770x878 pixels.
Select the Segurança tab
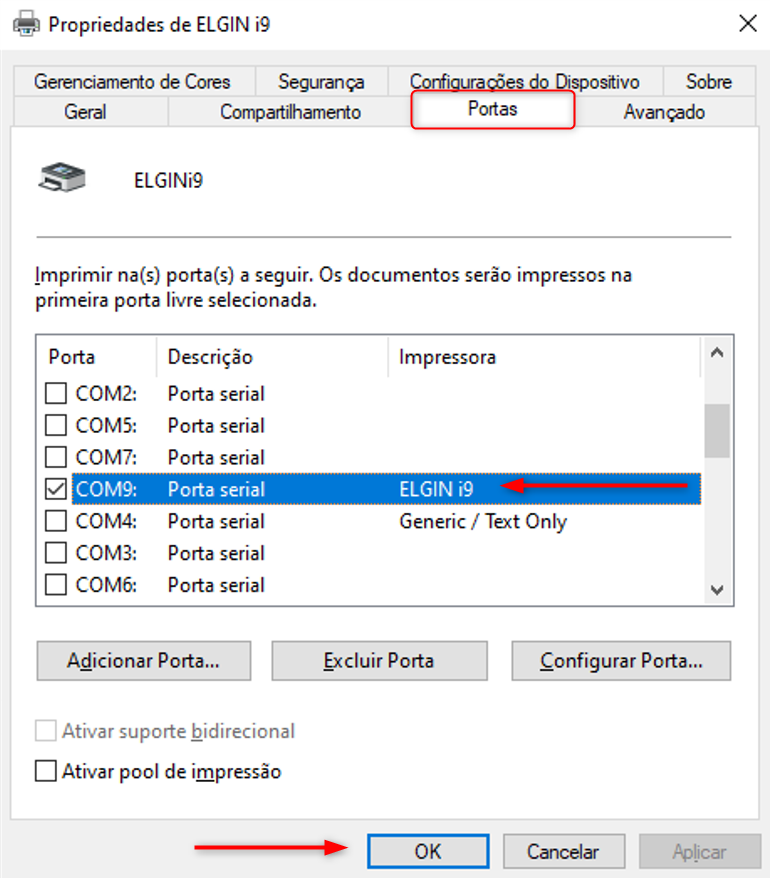click(321, 82)
